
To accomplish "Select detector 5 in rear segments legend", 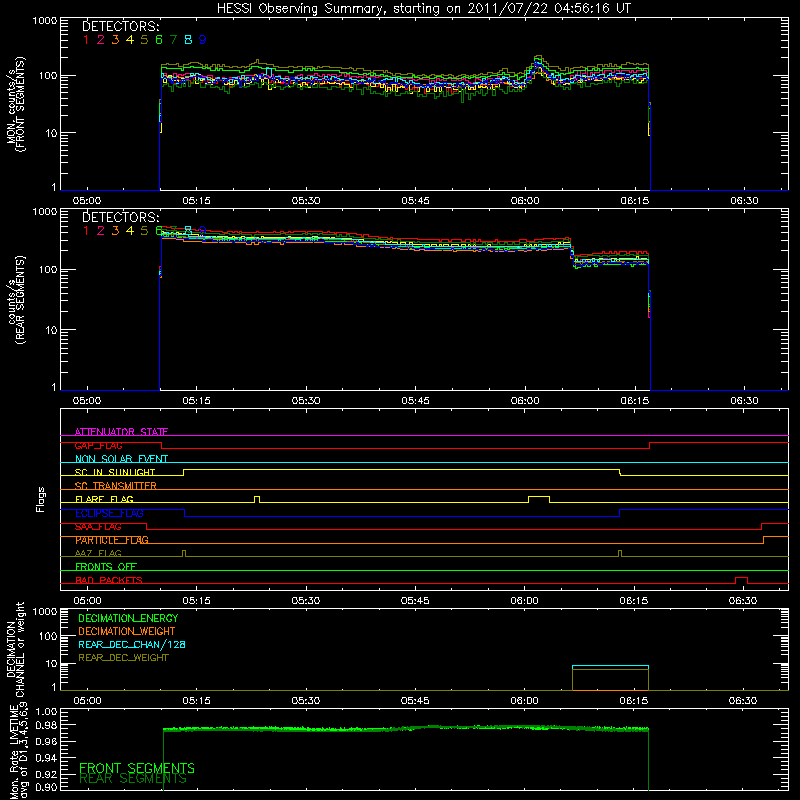I will [144, 231].
